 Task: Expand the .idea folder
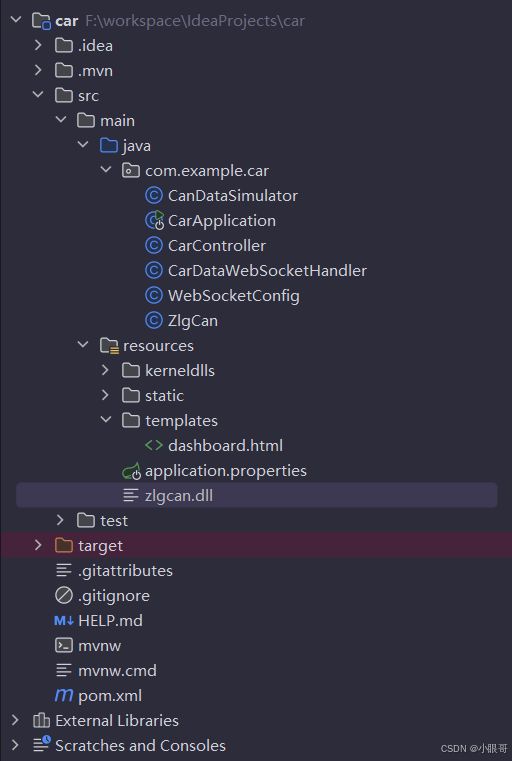[x=38, y=46]
